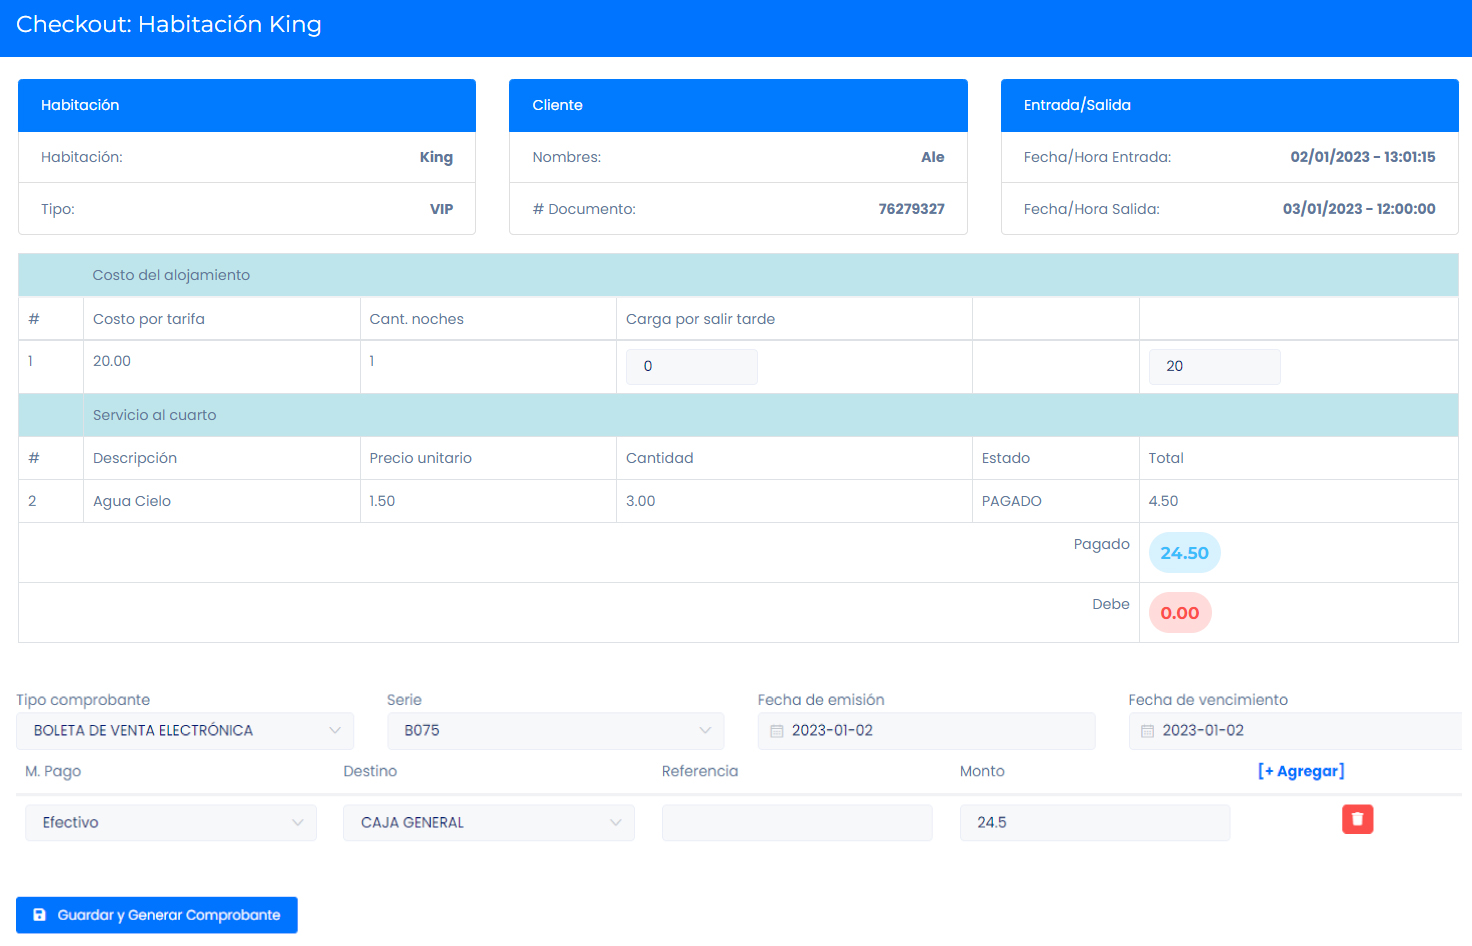Click the lodging total field showing 20

[1214, 367]
